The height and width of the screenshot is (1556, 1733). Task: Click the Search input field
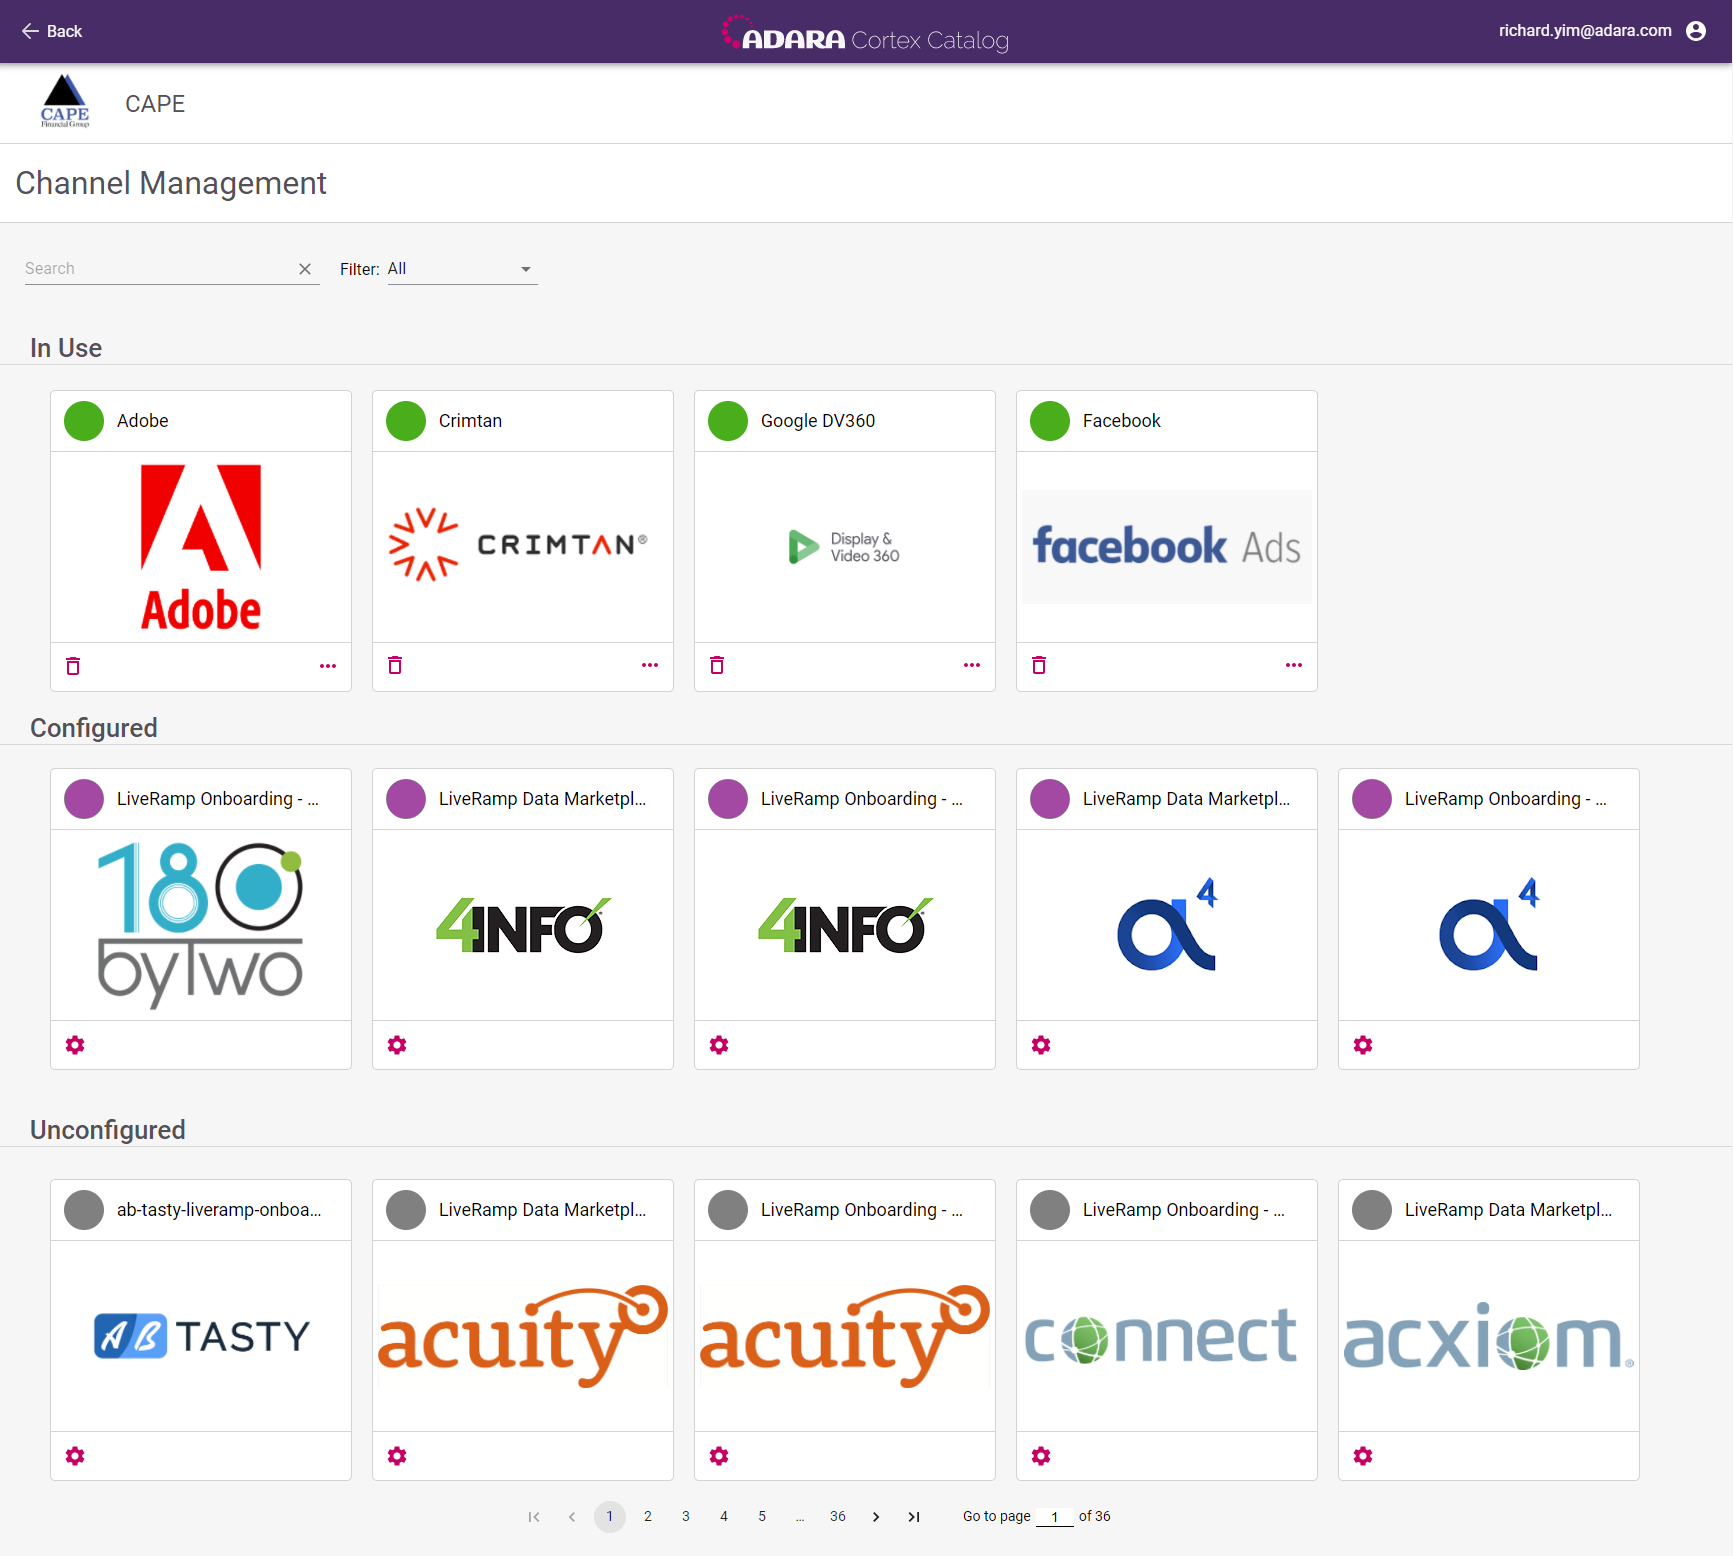(158, 269)
